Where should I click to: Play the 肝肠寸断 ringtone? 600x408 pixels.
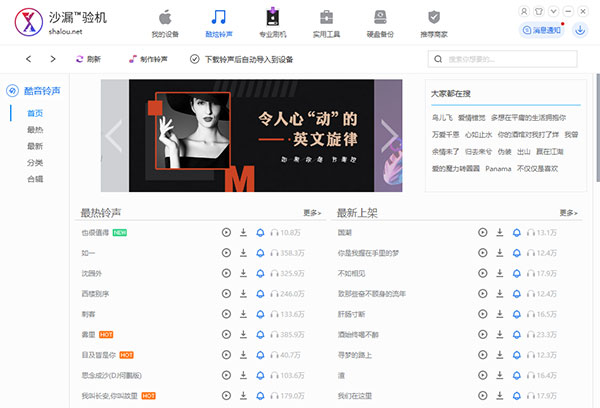[483, 314]
